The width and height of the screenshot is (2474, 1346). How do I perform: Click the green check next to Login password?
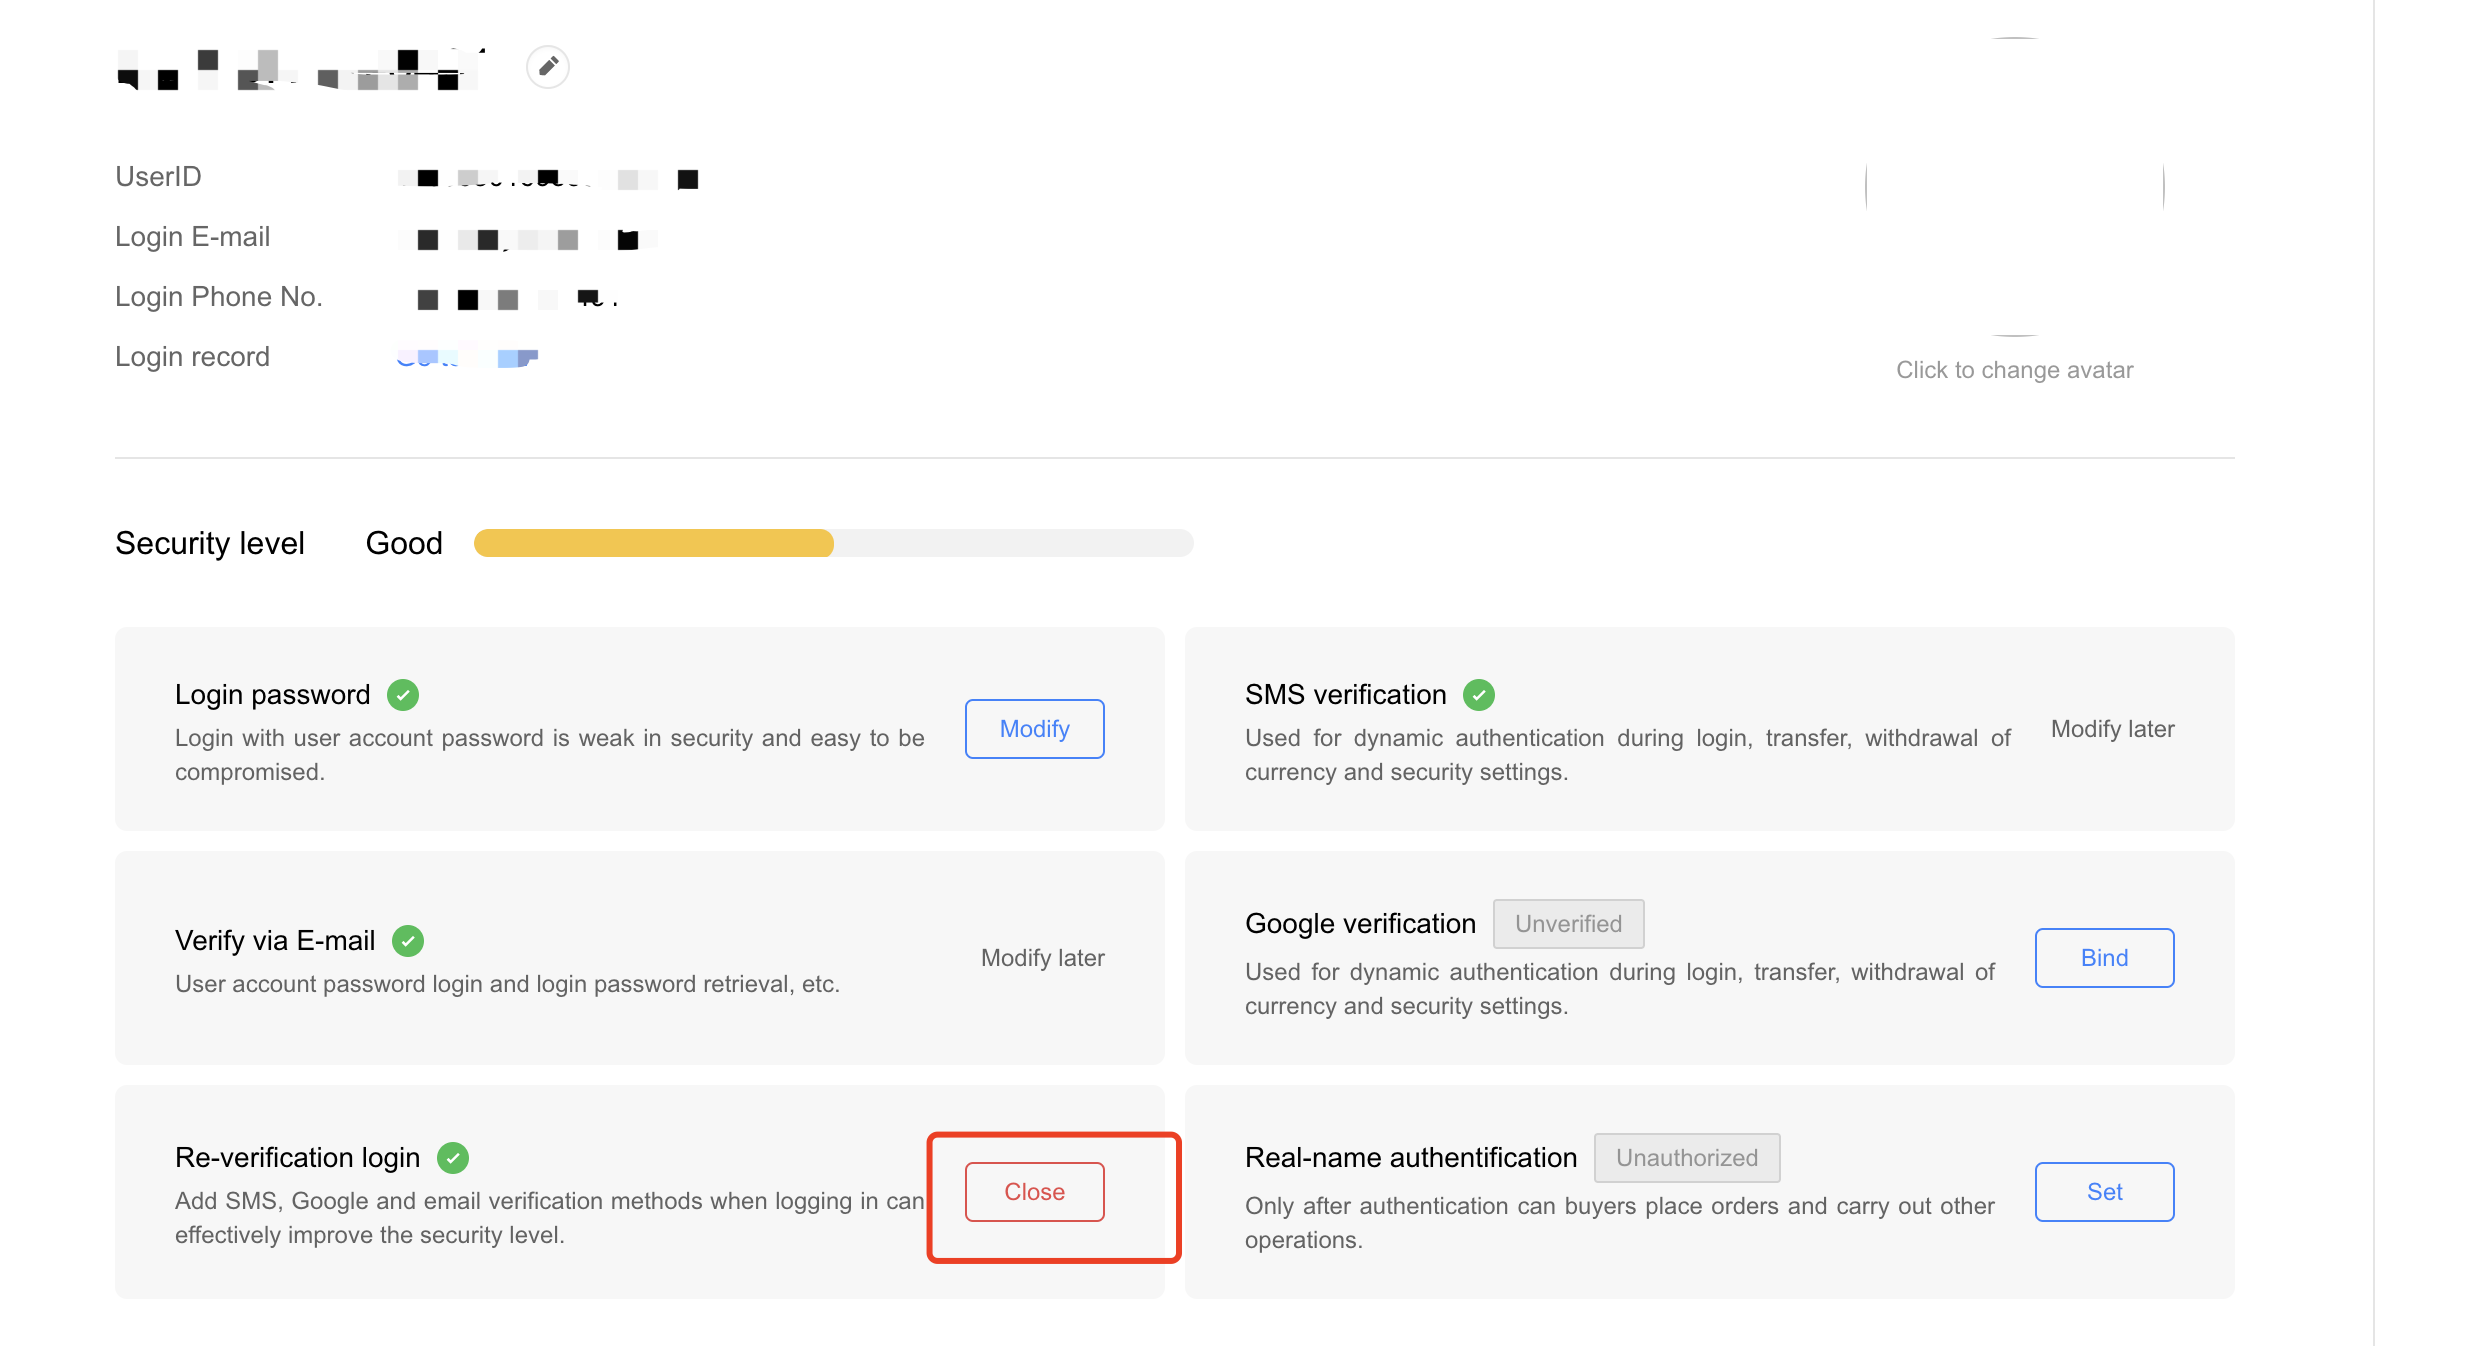403,695
